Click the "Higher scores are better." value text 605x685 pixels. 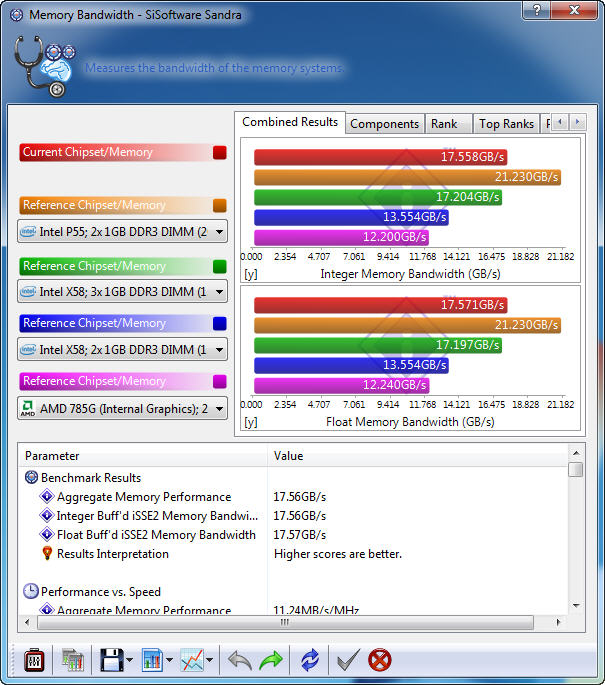click(338, 554)
